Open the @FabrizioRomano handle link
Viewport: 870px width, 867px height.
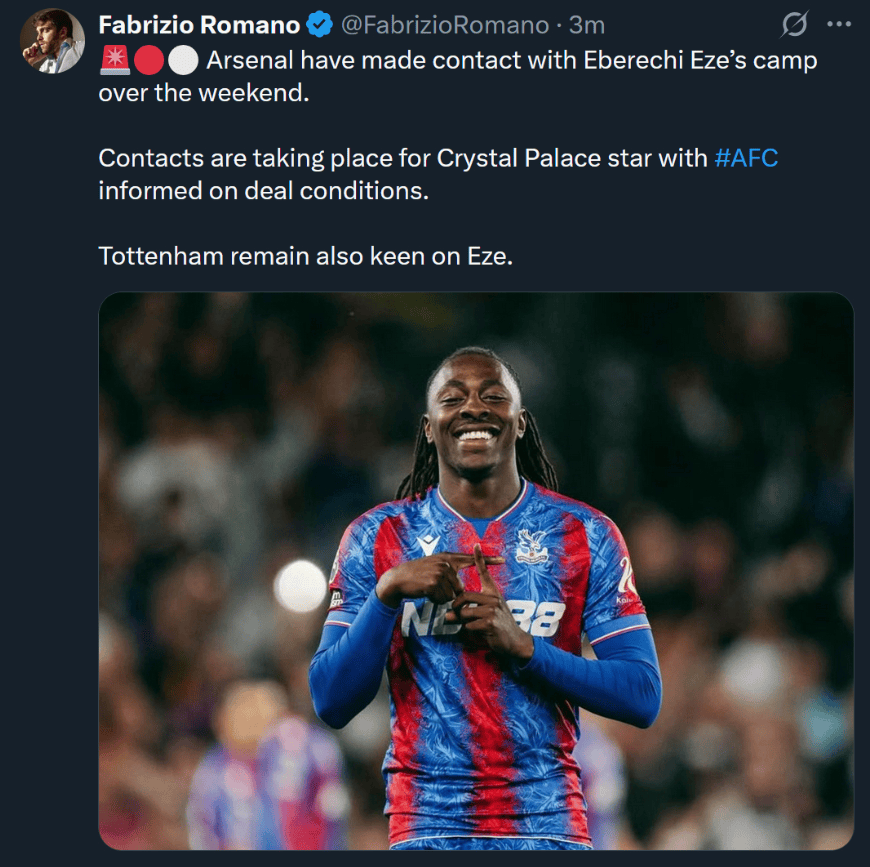click(445, 25)
